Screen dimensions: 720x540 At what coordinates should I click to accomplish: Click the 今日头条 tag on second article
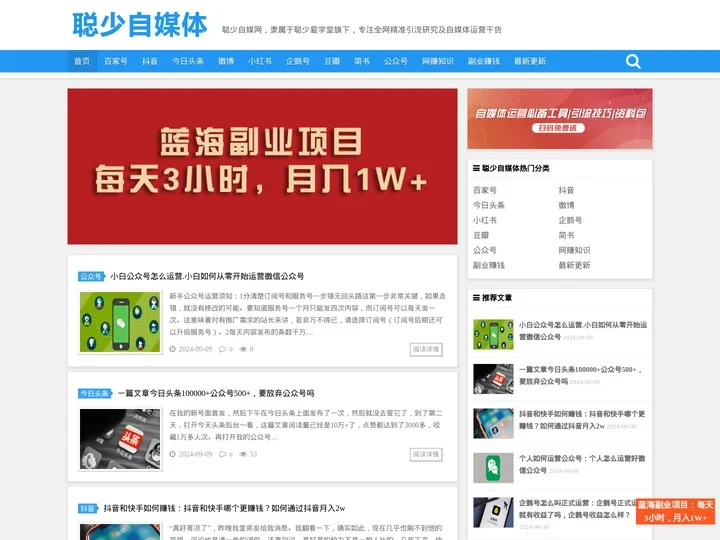[x=95, y=394]
